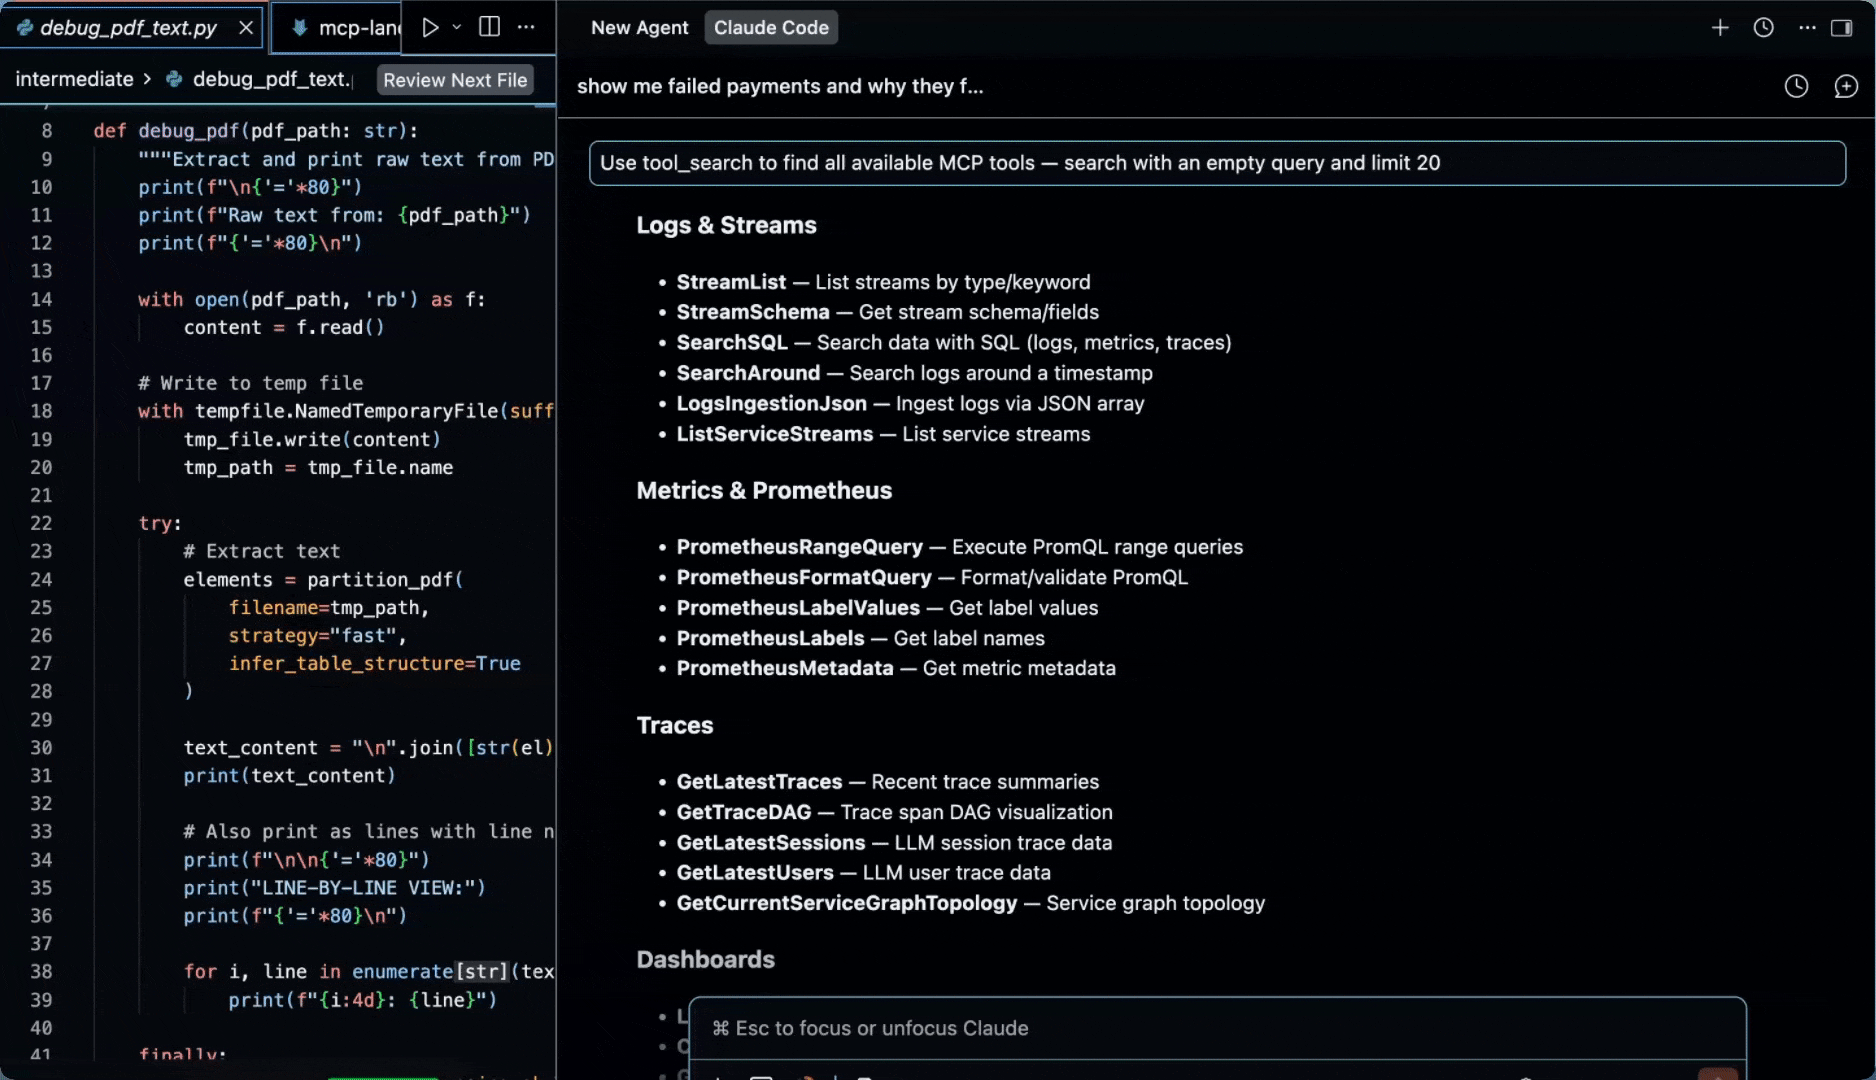Image resolution: width=1876 pixels, height=1080 pixels.
Task: Click the intermediate breadcrumb folder
Action: pyautogui.click(x=74, y=79)
